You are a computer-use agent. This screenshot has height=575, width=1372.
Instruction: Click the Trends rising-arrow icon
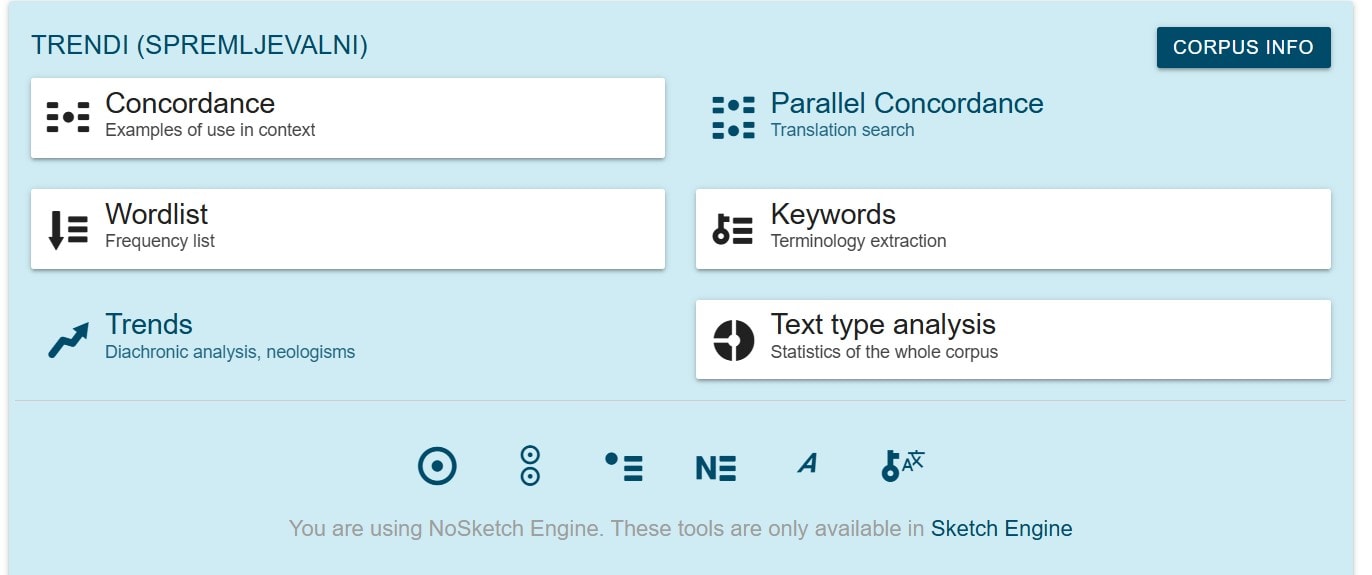coord(68,340)
